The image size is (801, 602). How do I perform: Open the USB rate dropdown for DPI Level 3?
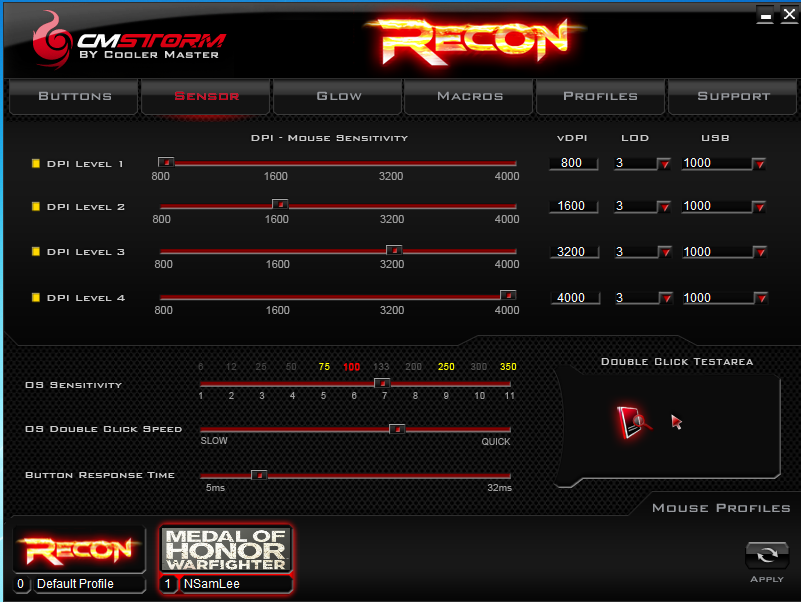tap(761, 252)
